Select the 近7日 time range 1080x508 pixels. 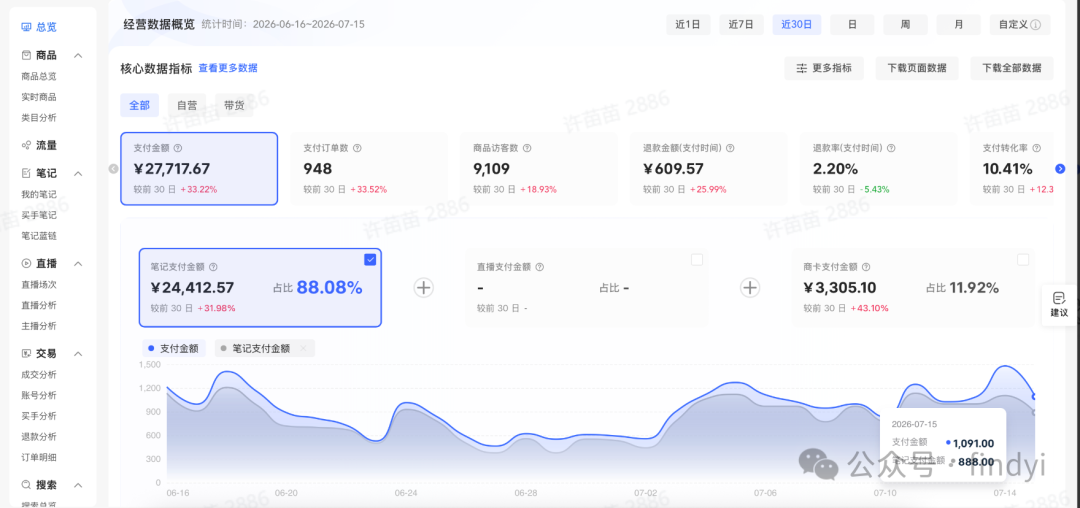[x=741, y=25]
